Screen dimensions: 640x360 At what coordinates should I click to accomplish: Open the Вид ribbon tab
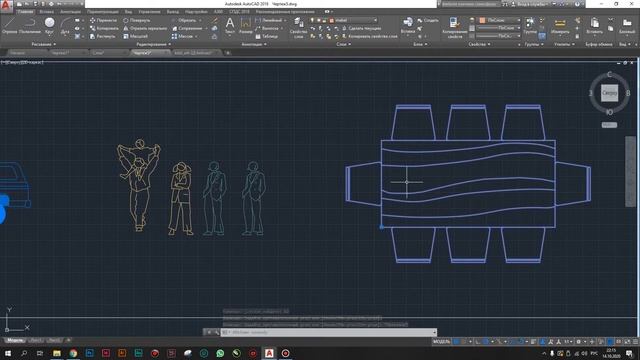(128, 12)
